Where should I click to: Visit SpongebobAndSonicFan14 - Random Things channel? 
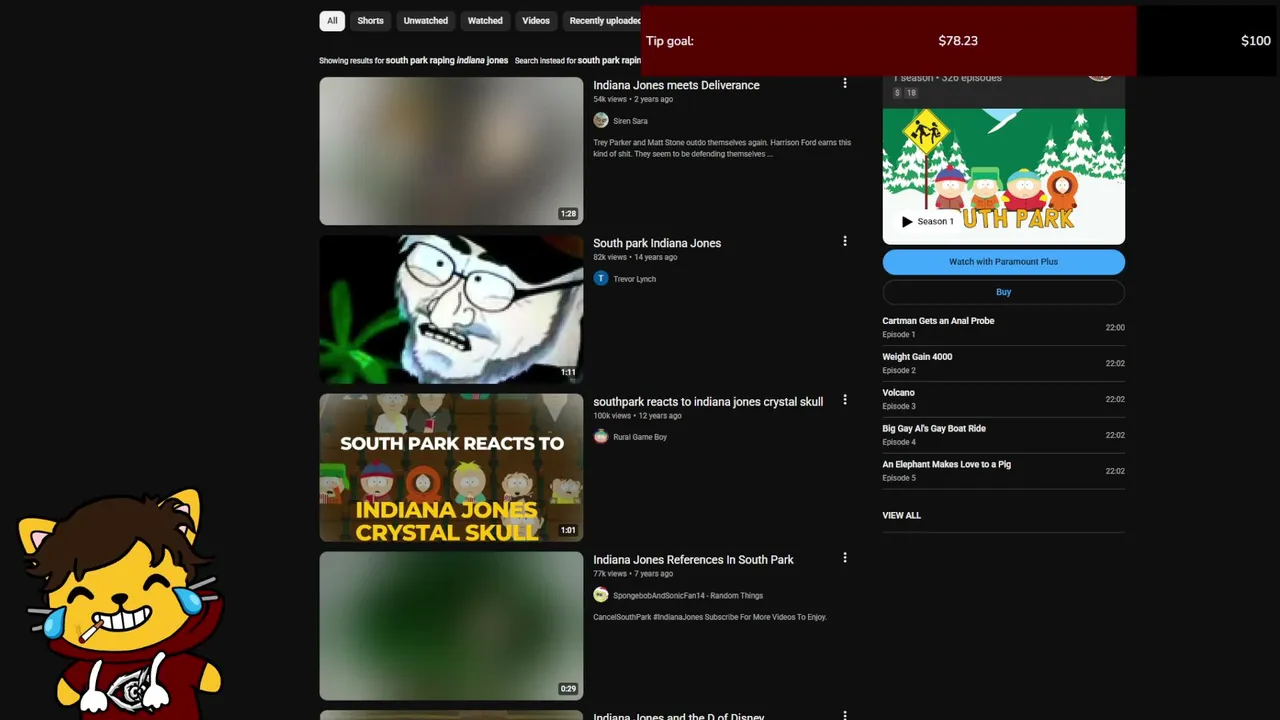[688, 596]
